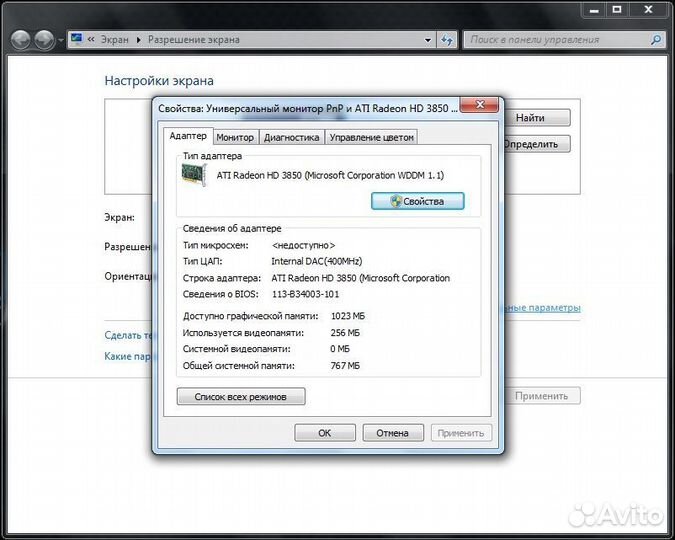Click the Internal DAC(400MHz) value
The width and height of the screenshot is (675, 540).
click(x=316, y=261)
